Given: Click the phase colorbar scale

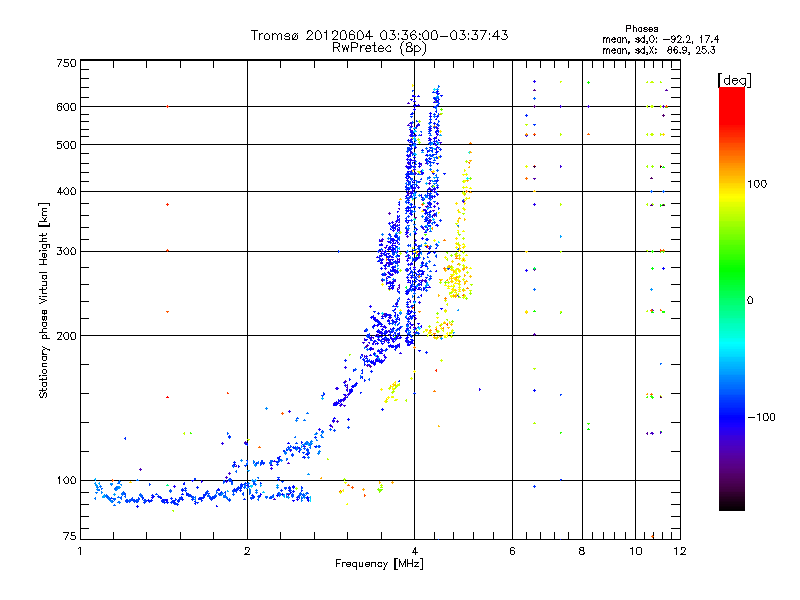Looking at the screenshot, I should pyautogui.click(x=732, y=298).
